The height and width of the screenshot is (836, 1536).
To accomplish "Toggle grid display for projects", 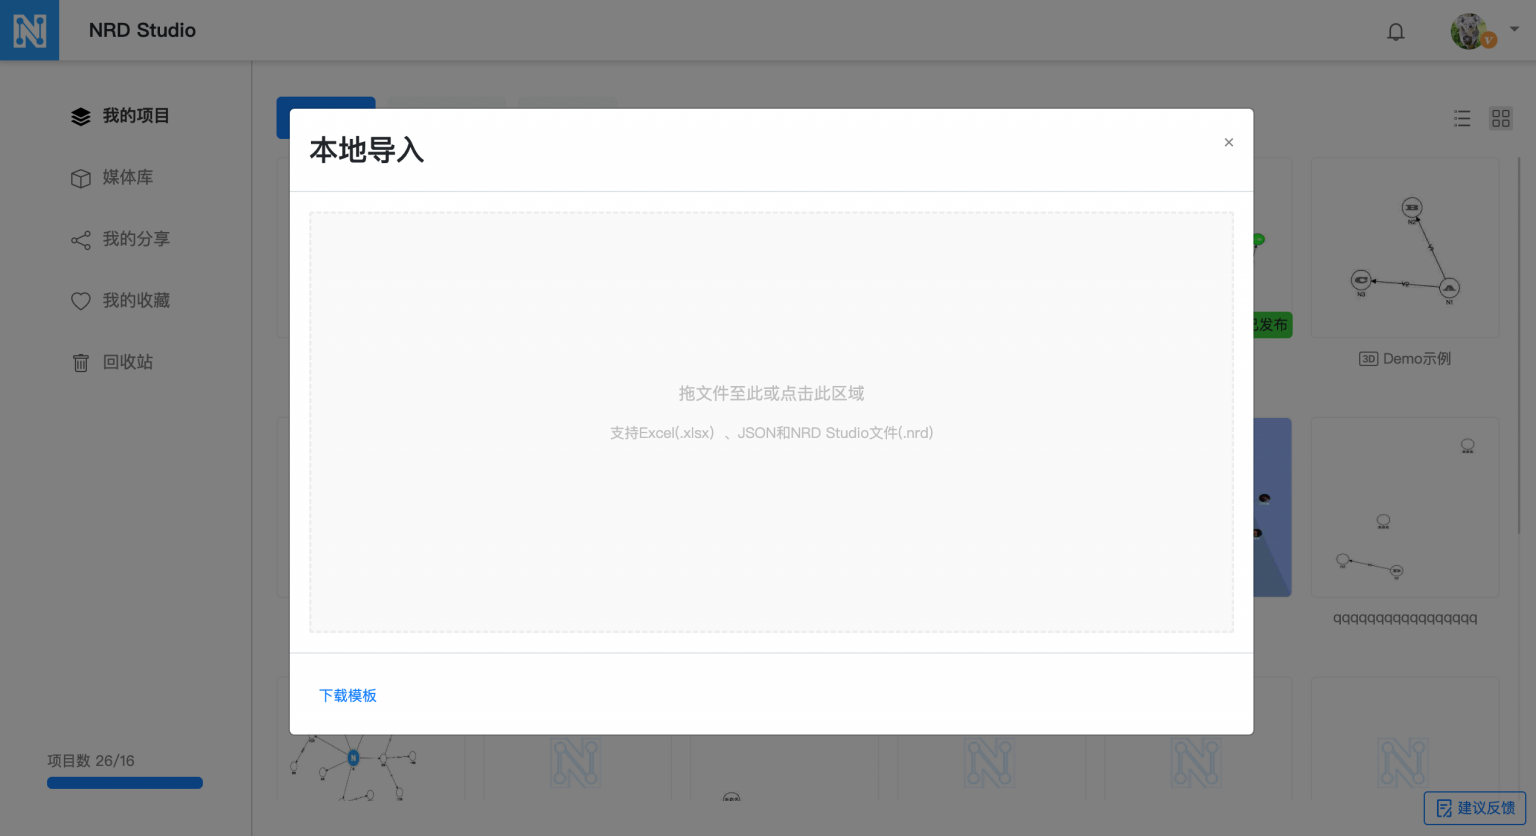I will (x=1500, y=117).
